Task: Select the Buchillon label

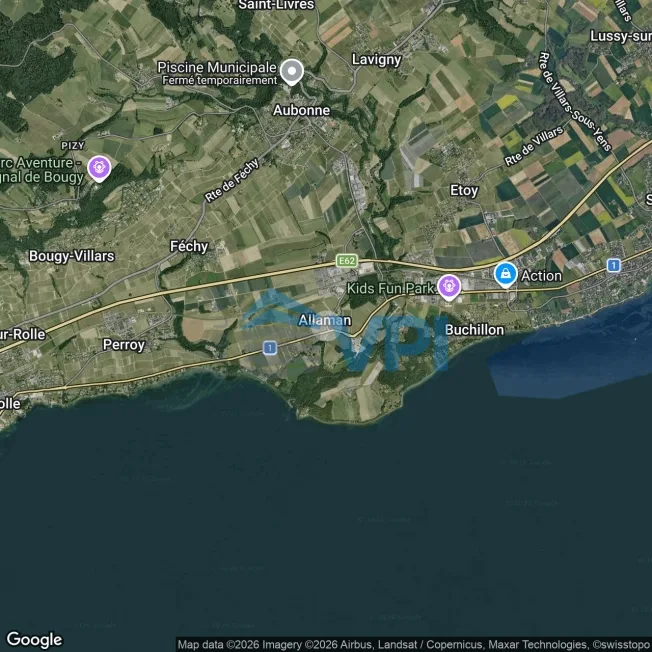Action: (474, 330)
